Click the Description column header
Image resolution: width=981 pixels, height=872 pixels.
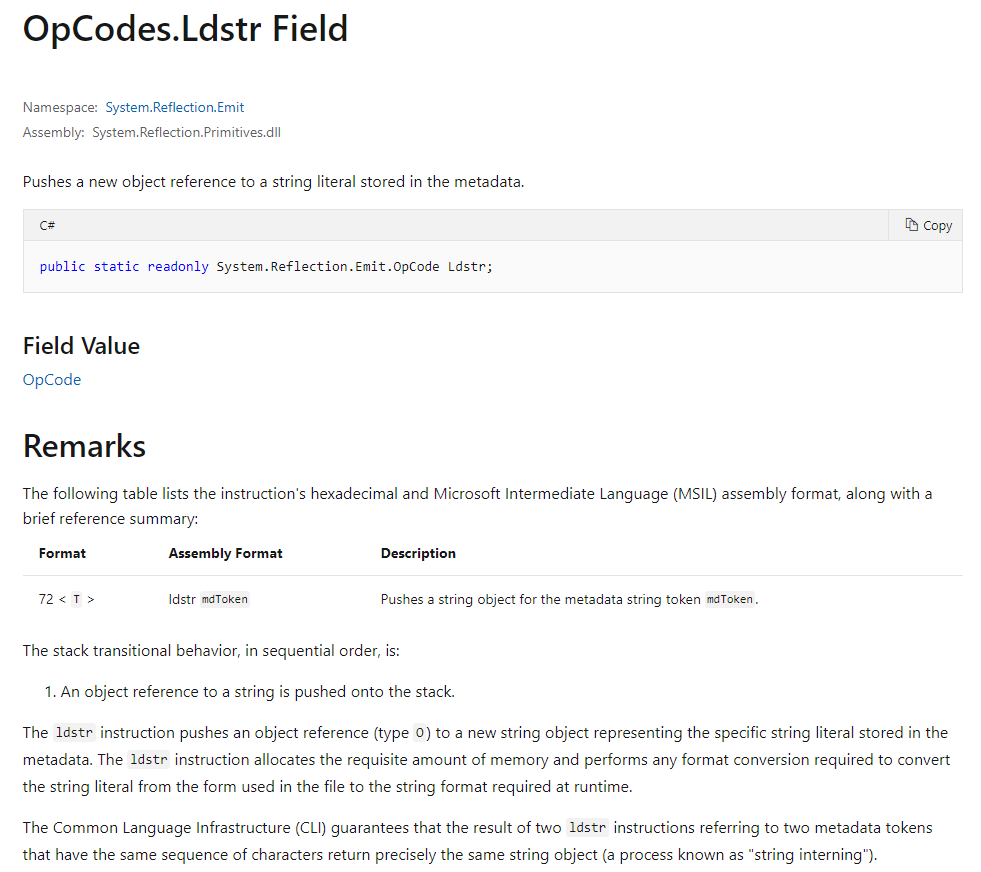[418, 553]
